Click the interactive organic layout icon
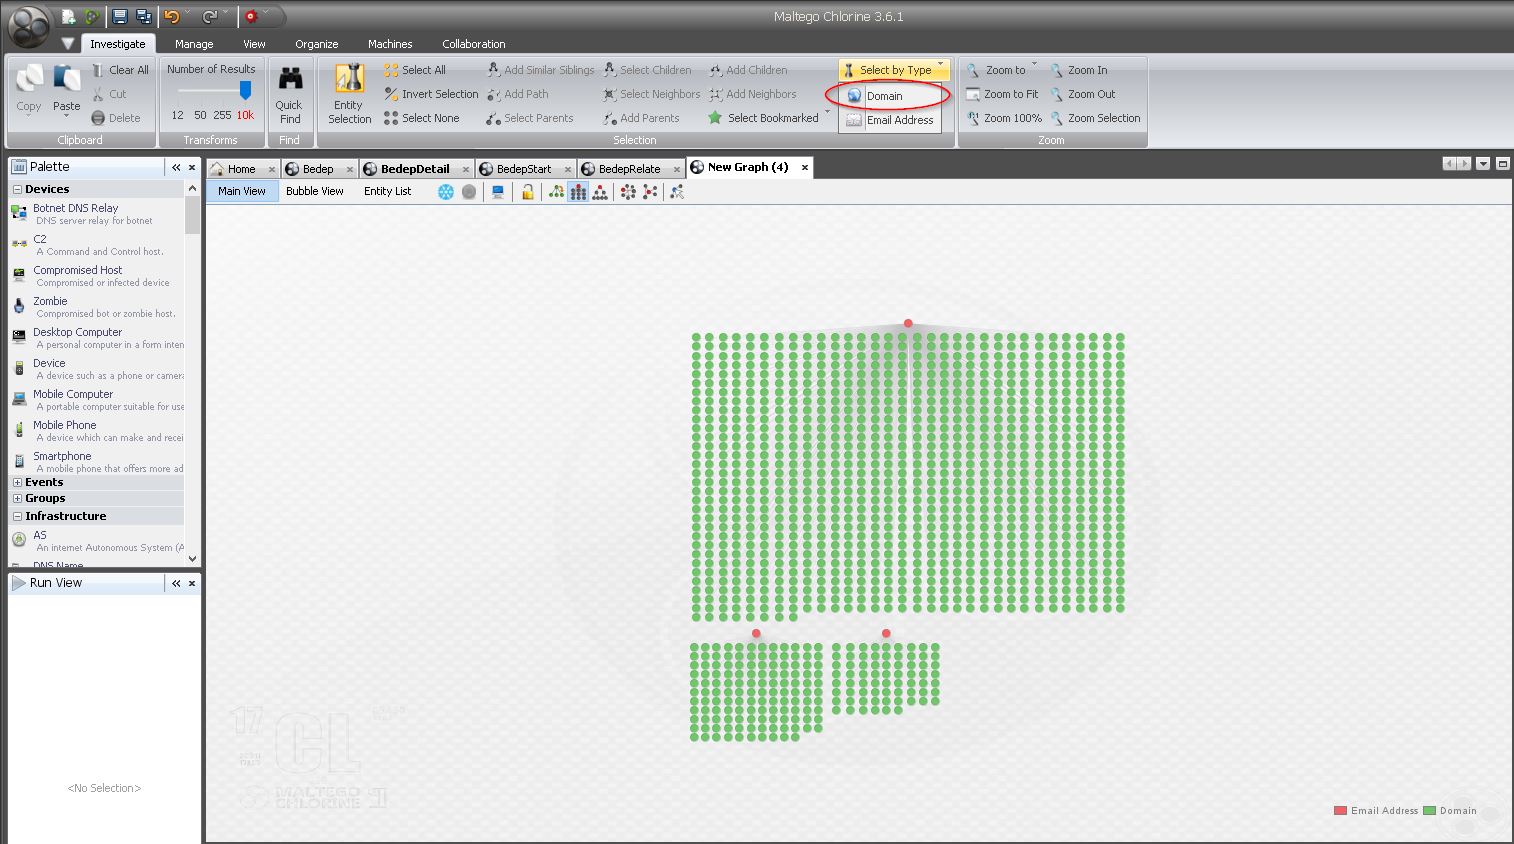This screenshot has width=1514, height=844. pos(677,192)
